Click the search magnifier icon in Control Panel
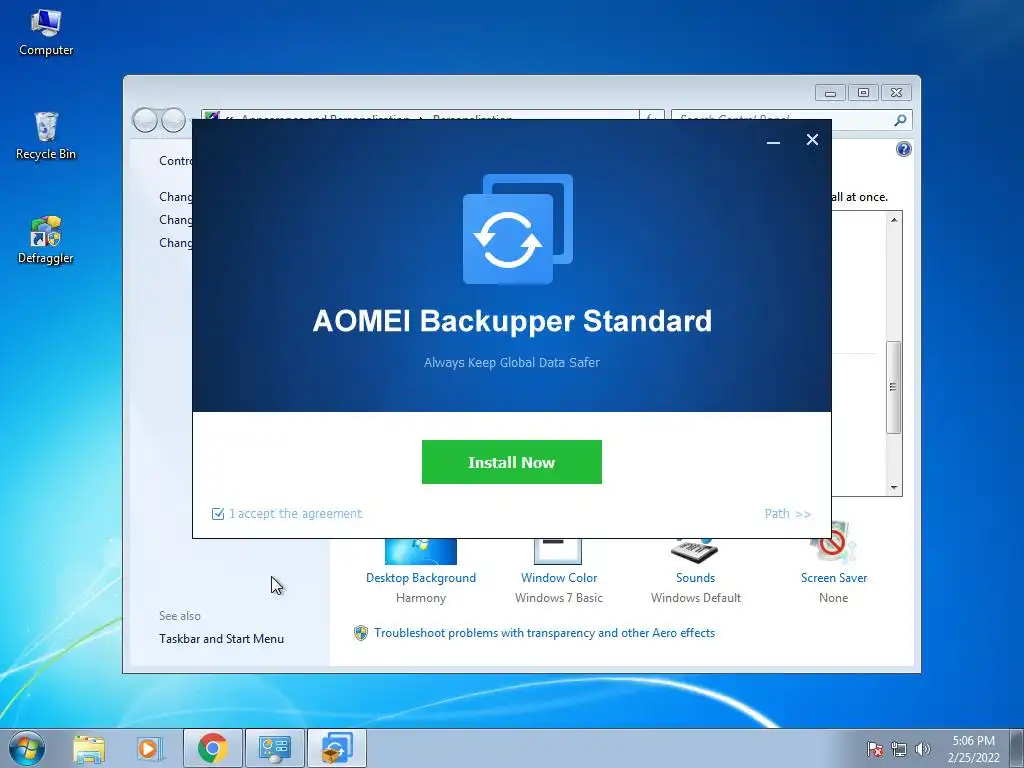Screen dimensions: 1024x768 tap(901, 120)
